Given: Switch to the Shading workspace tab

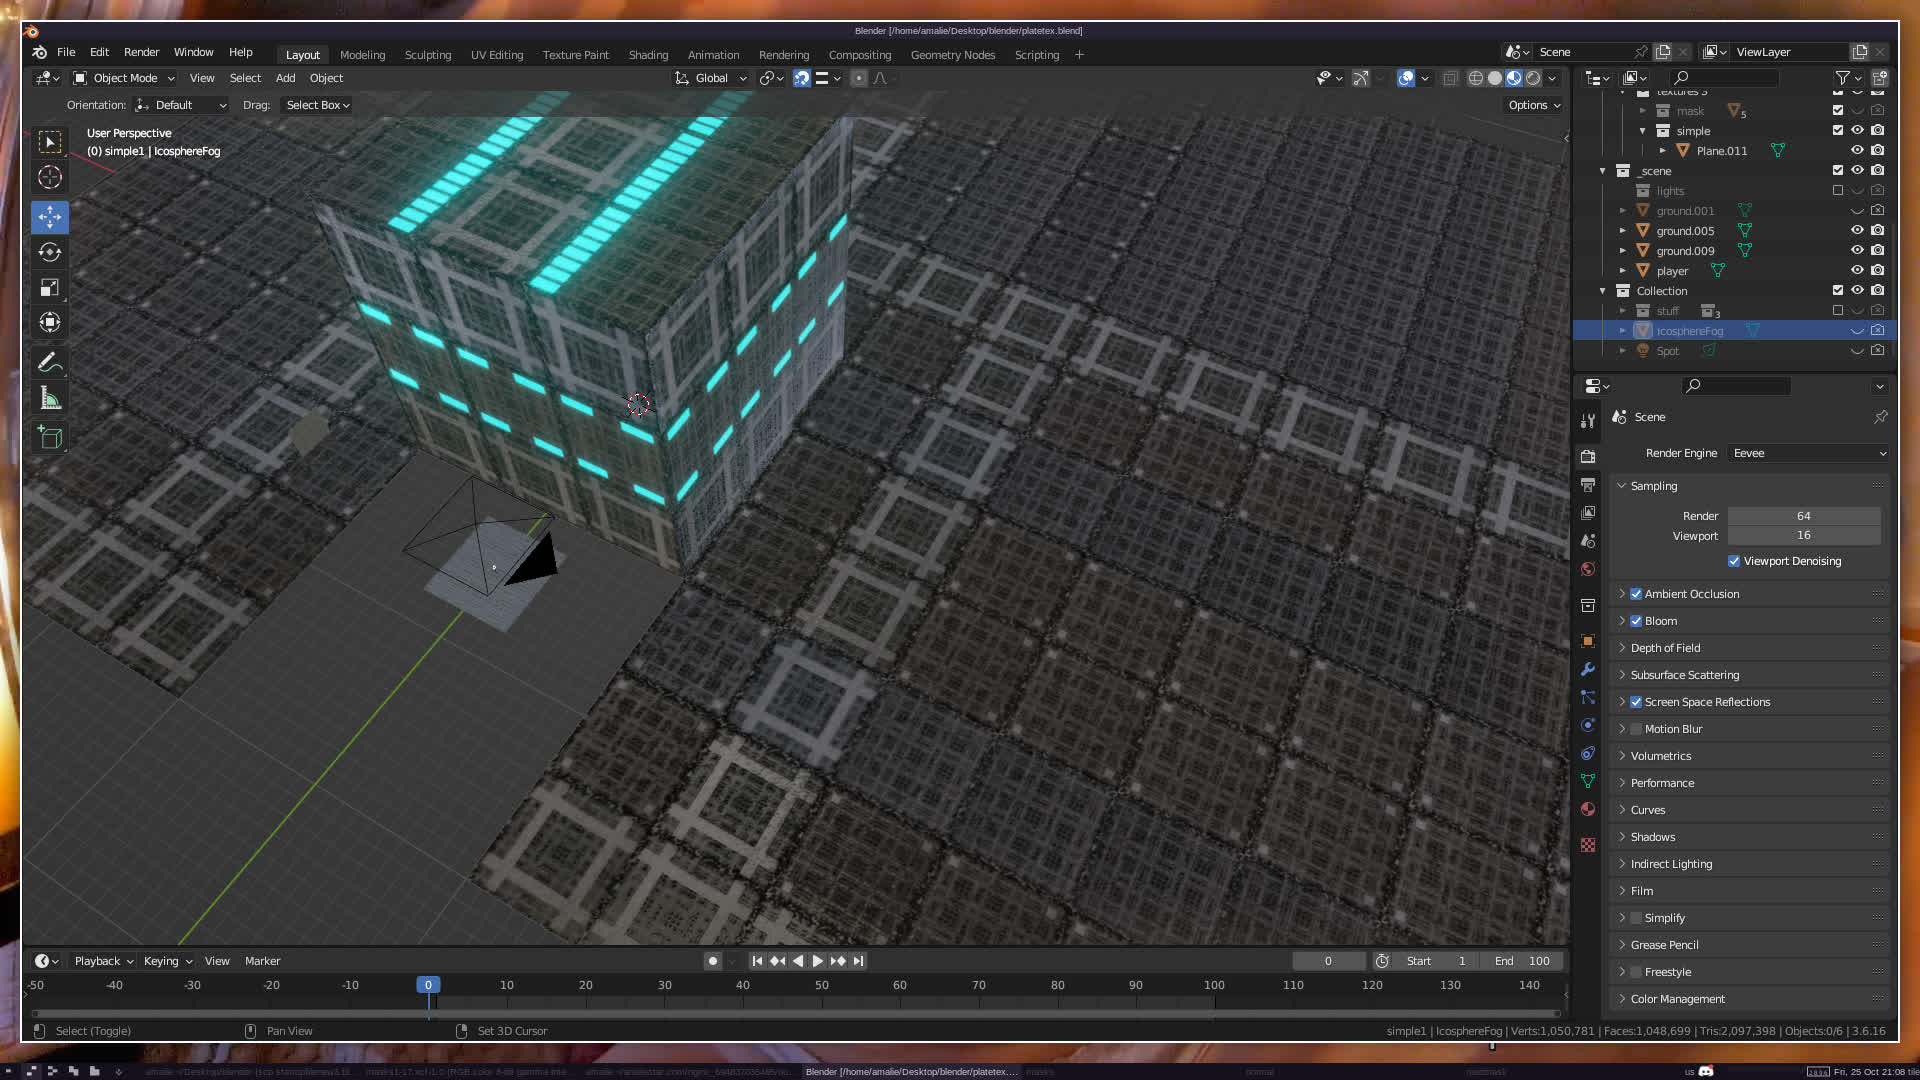Looking at the screenshot, I should 648,55.
